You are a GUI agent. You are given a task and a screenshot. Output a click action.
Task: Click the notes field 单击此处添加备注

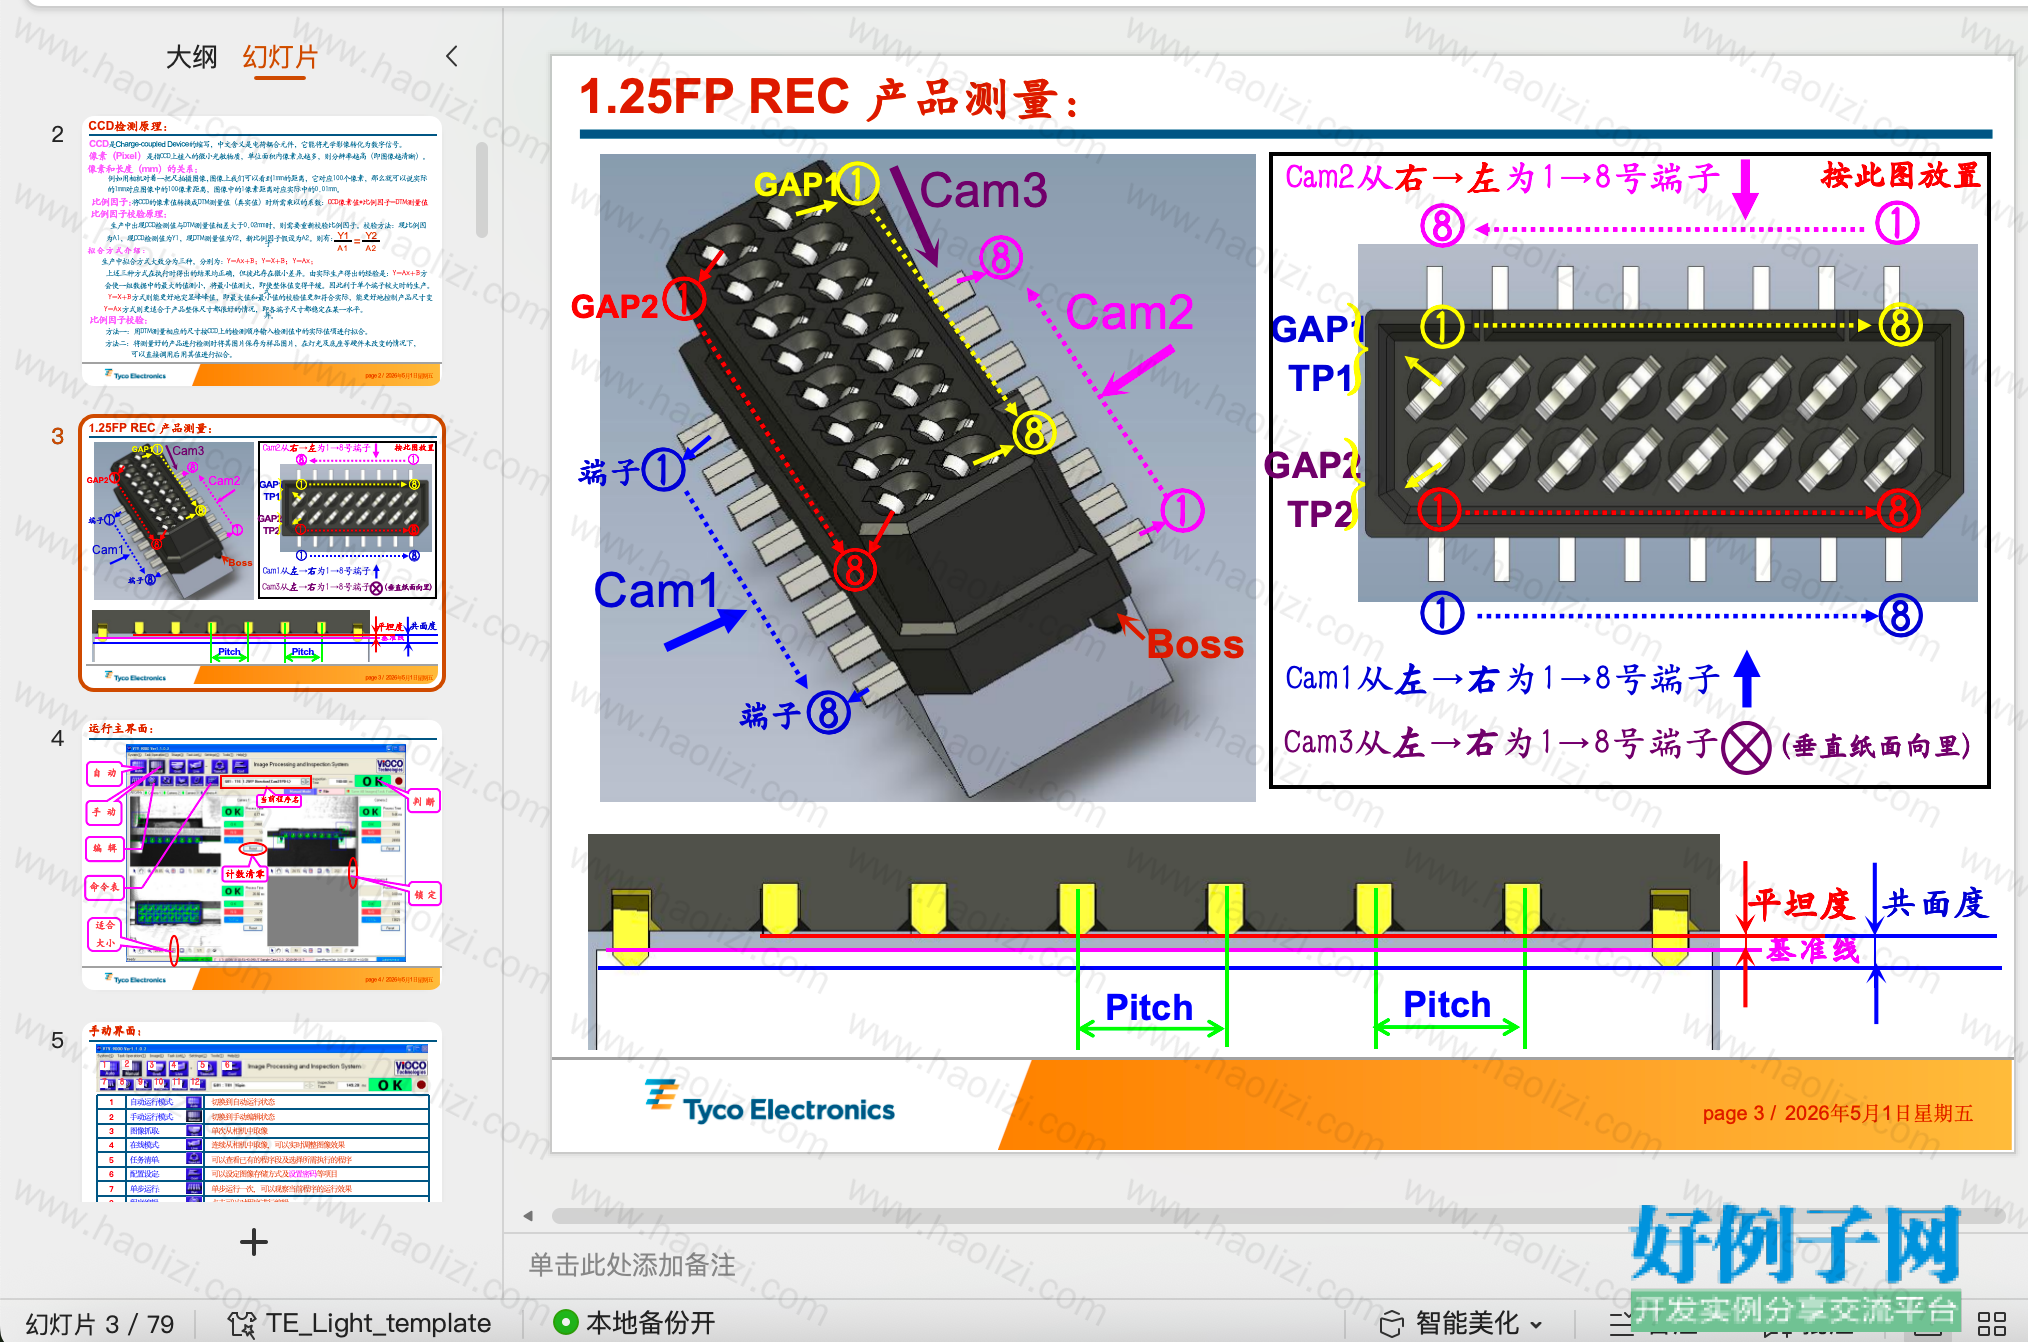[632, 1265]
